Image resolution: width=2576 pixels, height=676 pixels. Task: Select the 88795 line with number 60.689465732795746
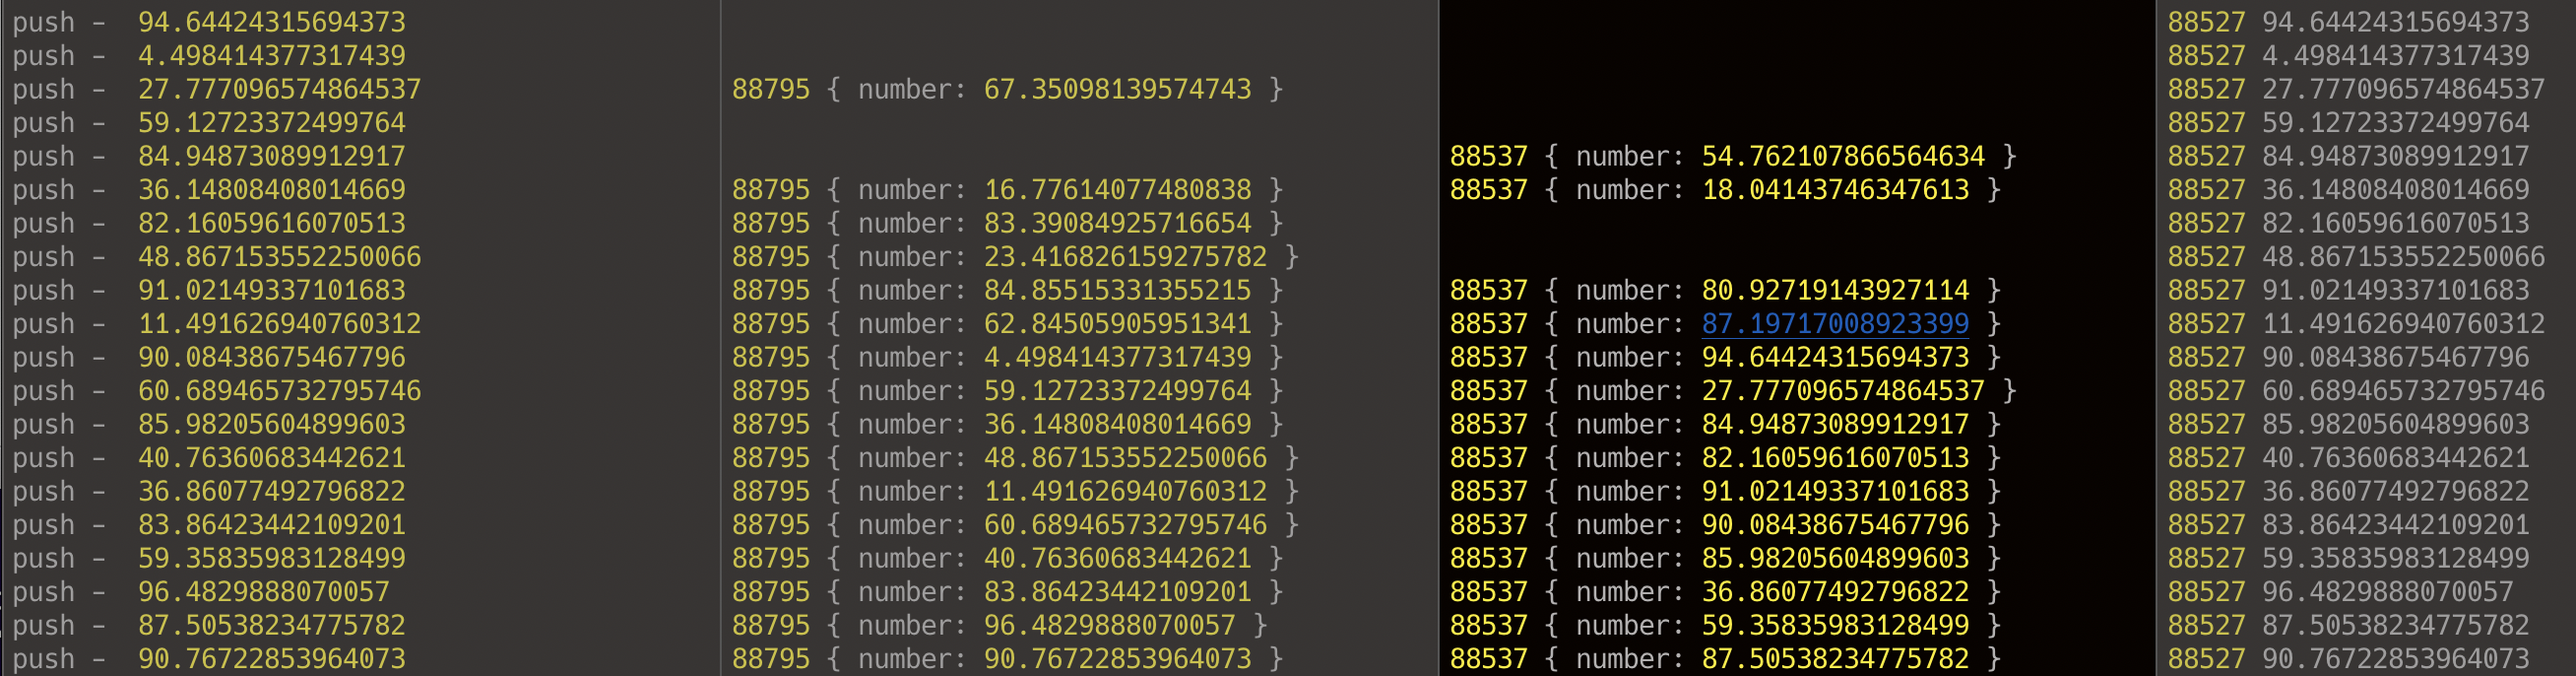[x=1016, y=525]
